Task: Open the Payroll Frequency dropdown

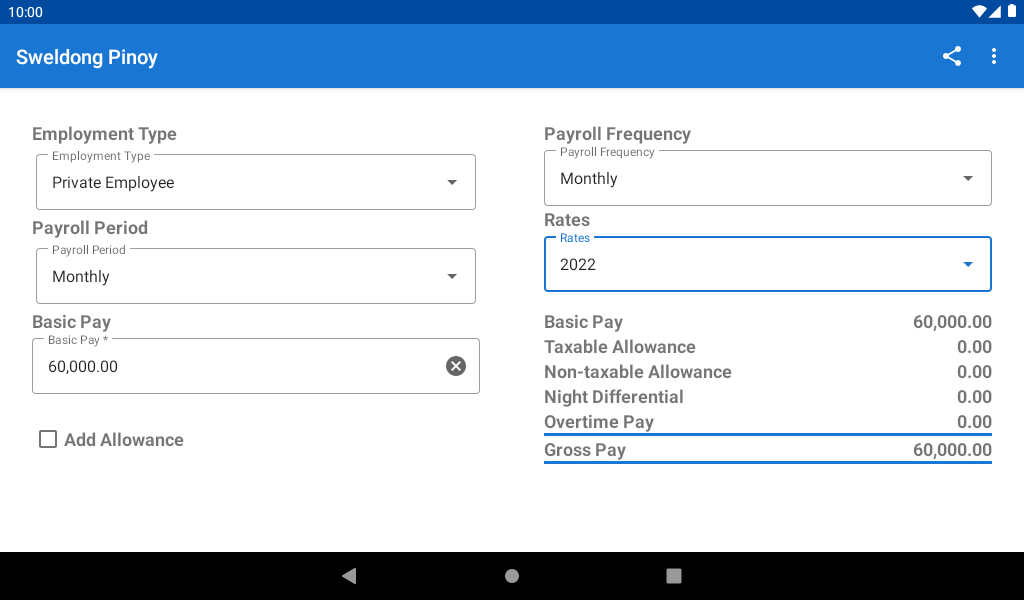Action: (768, 178)
